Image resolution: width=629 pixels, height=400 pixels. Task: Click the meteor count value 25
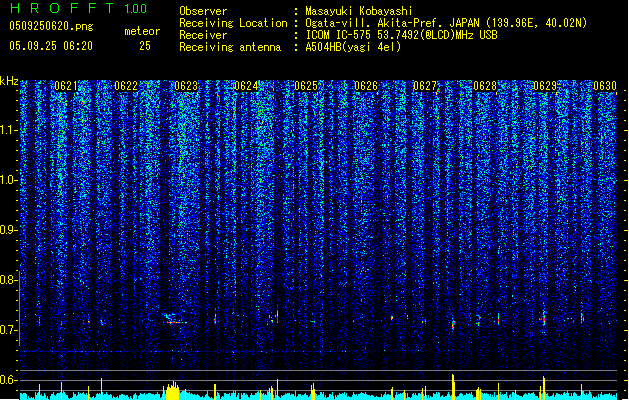pyautogui.click(x=145, y=46)
